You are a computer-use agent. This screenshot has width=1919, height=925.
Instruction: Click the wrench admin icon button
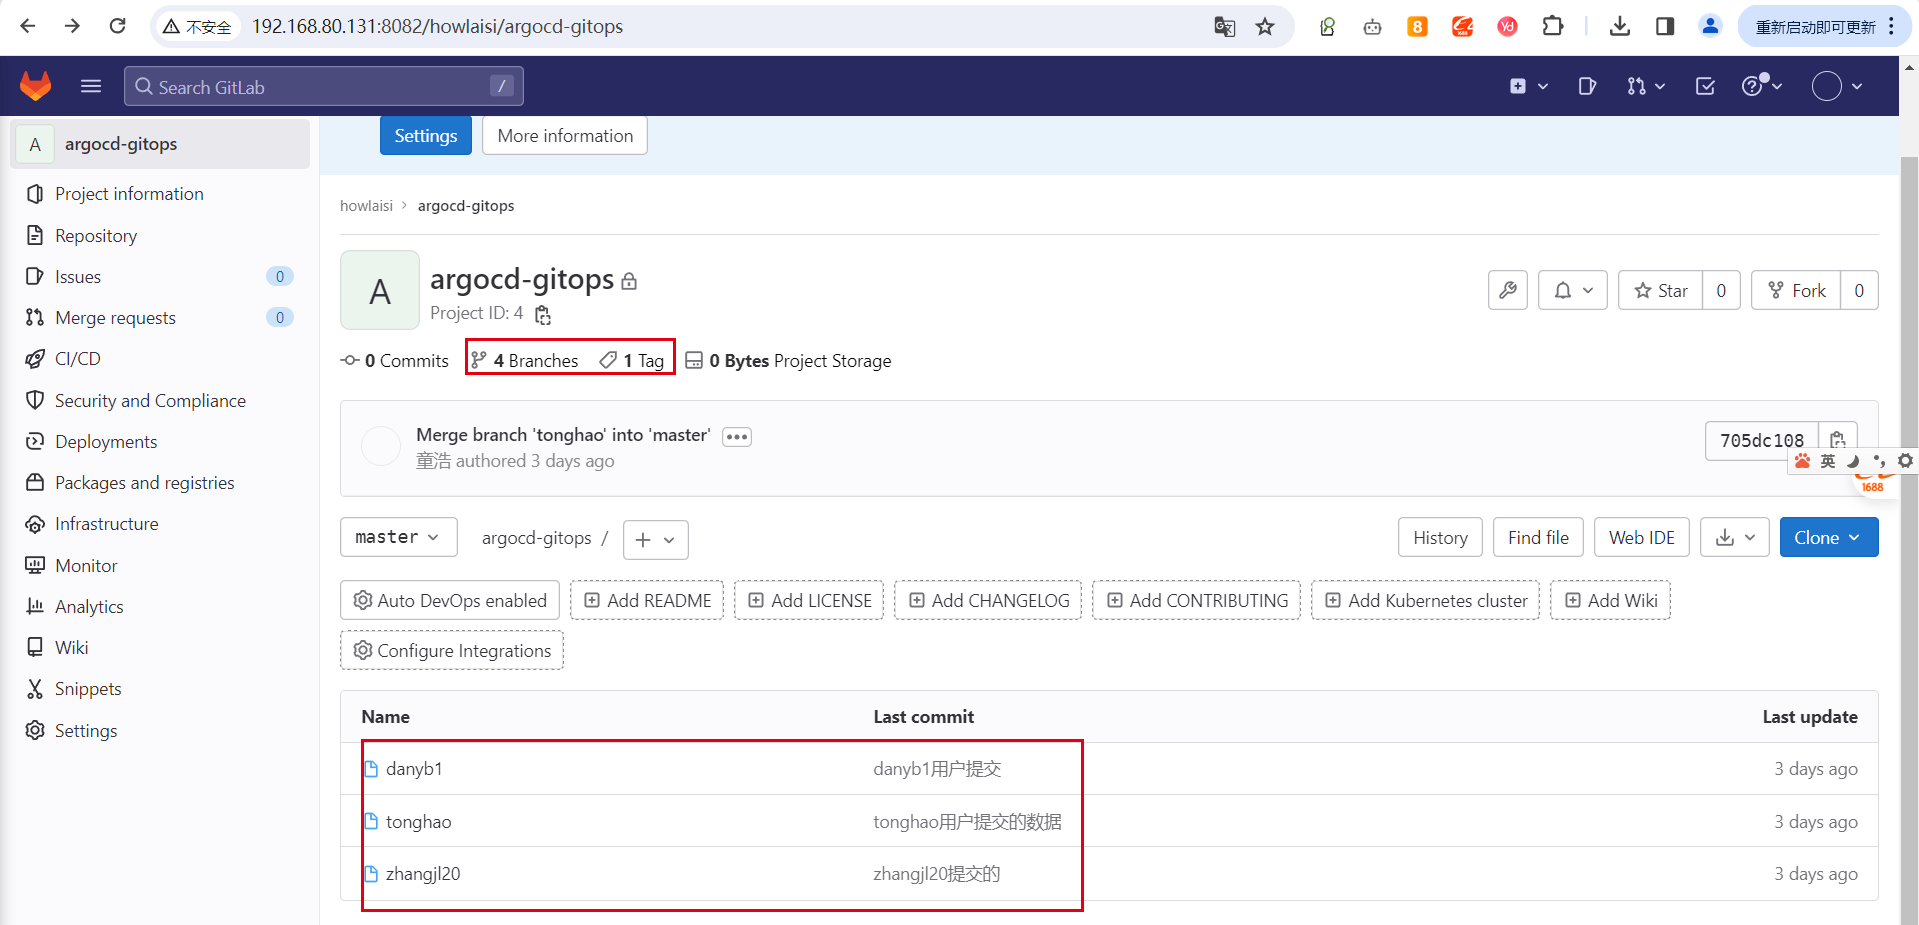pyautogui.click(x=1507, y=290)
